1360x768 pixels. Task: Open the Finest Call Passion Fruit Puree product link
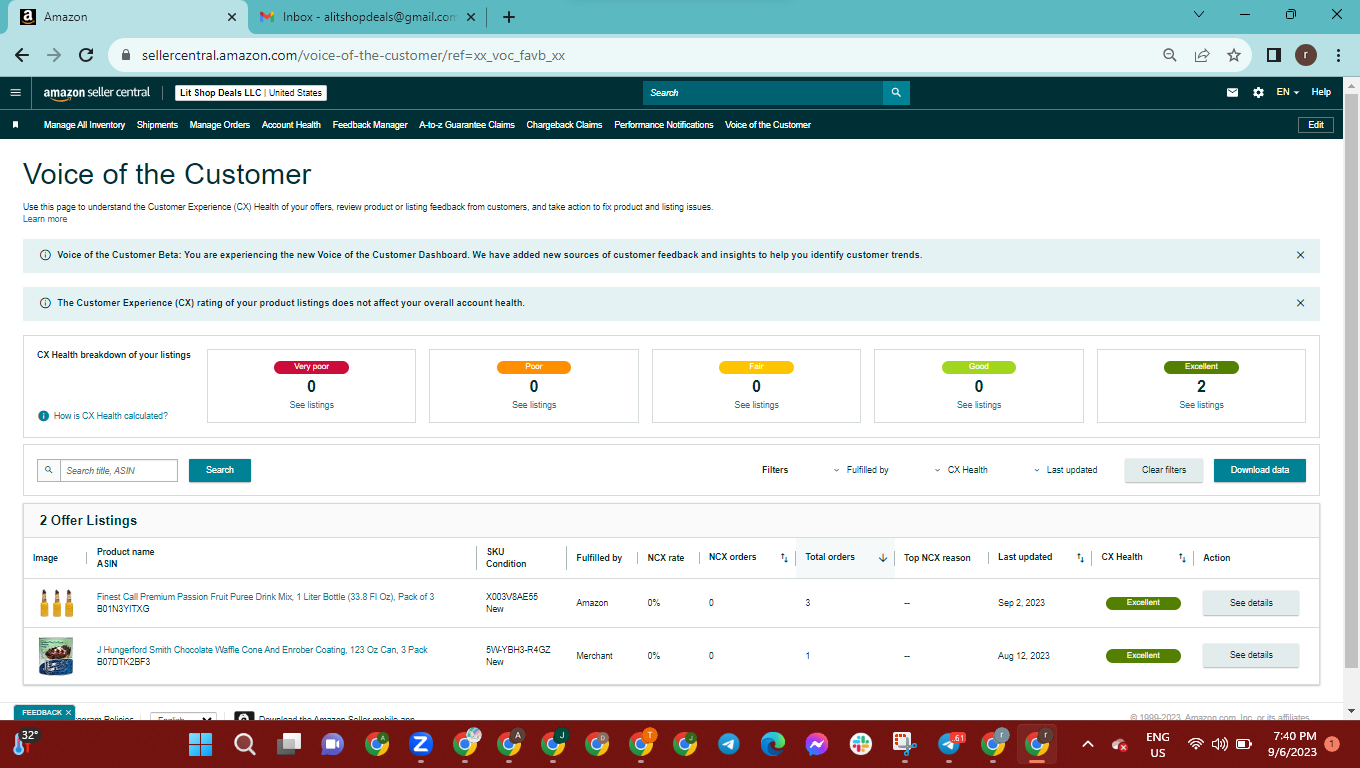pyautogui.click(x=265, y=597)
